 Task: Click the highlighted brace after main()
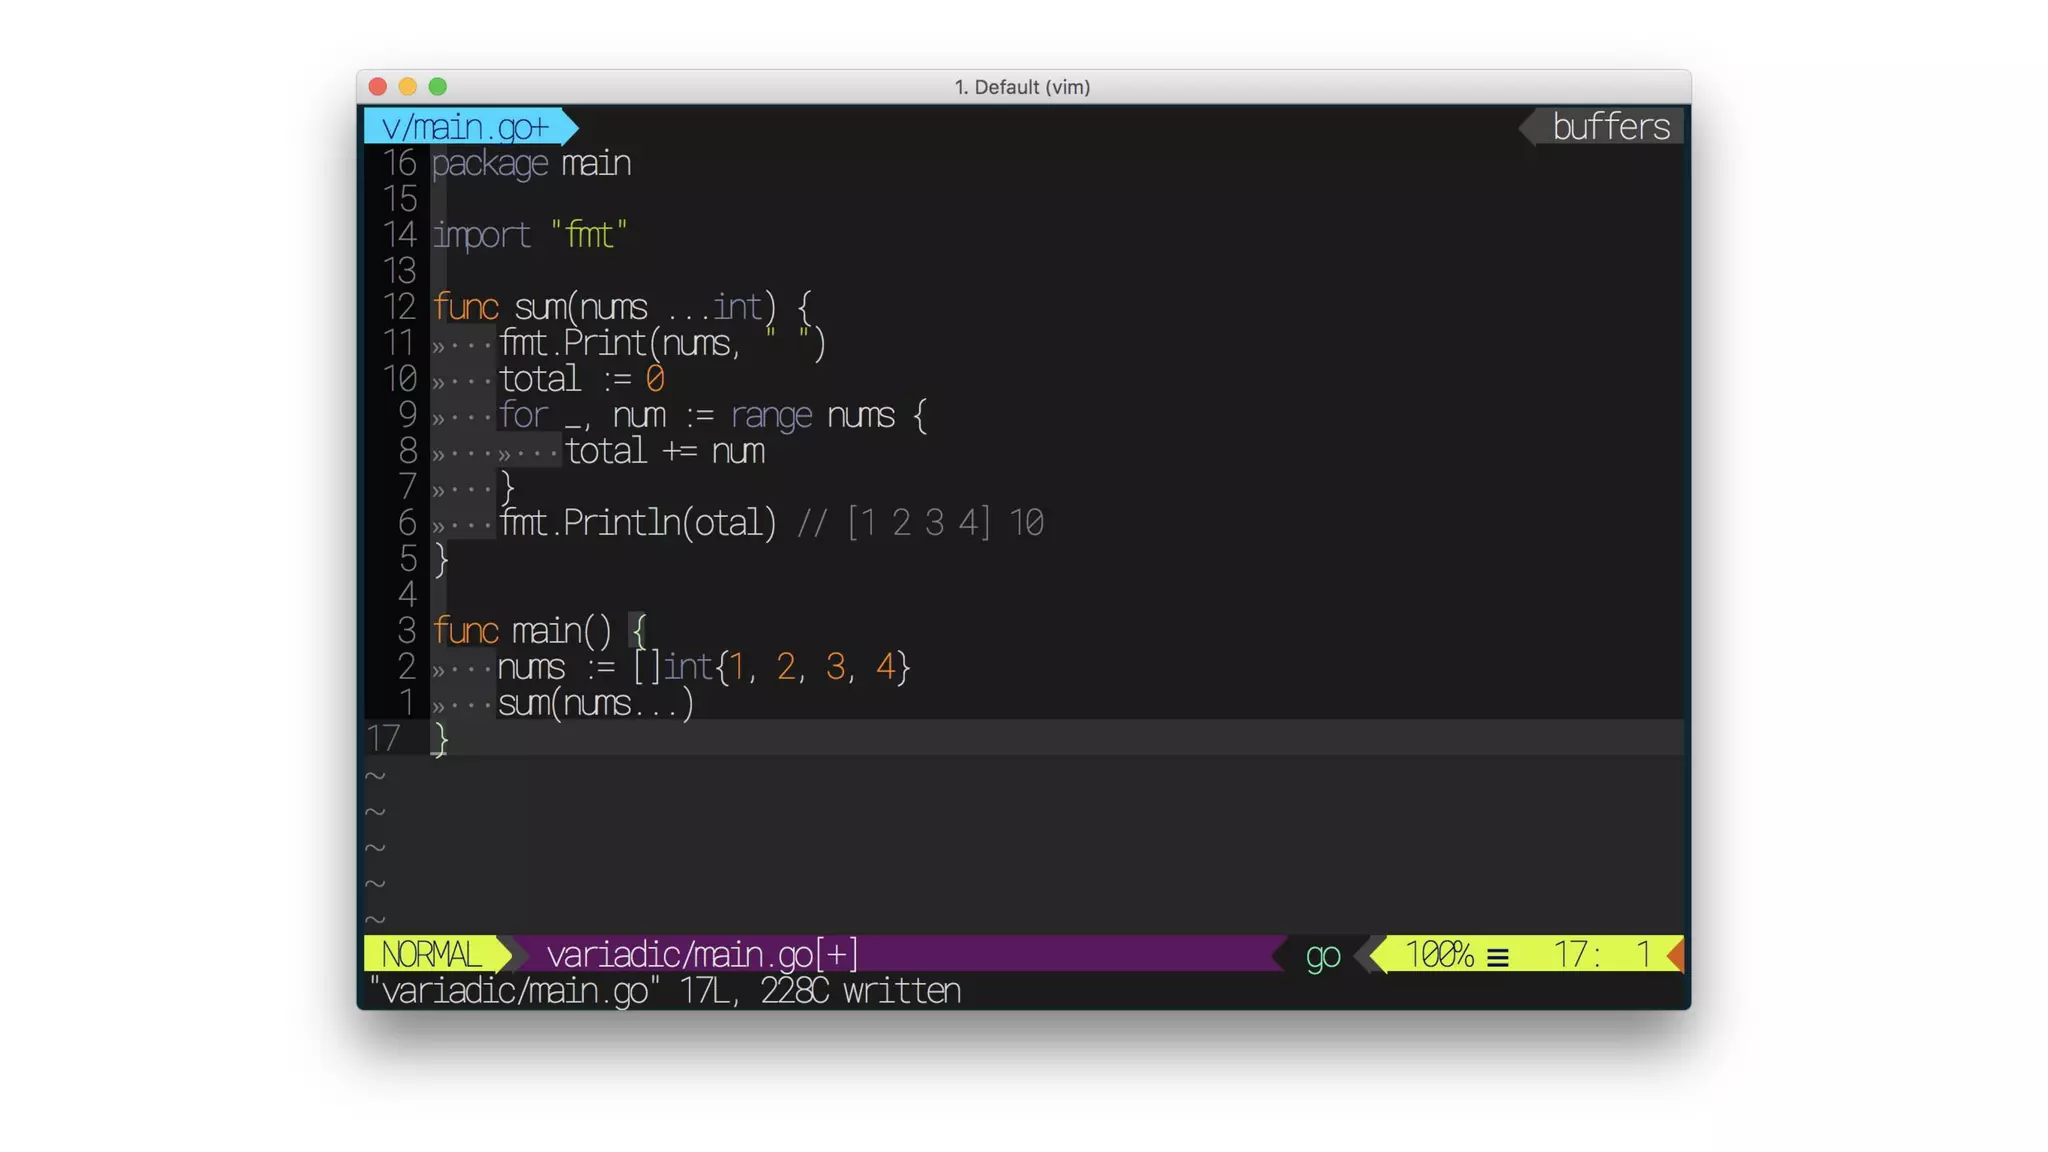638,631
